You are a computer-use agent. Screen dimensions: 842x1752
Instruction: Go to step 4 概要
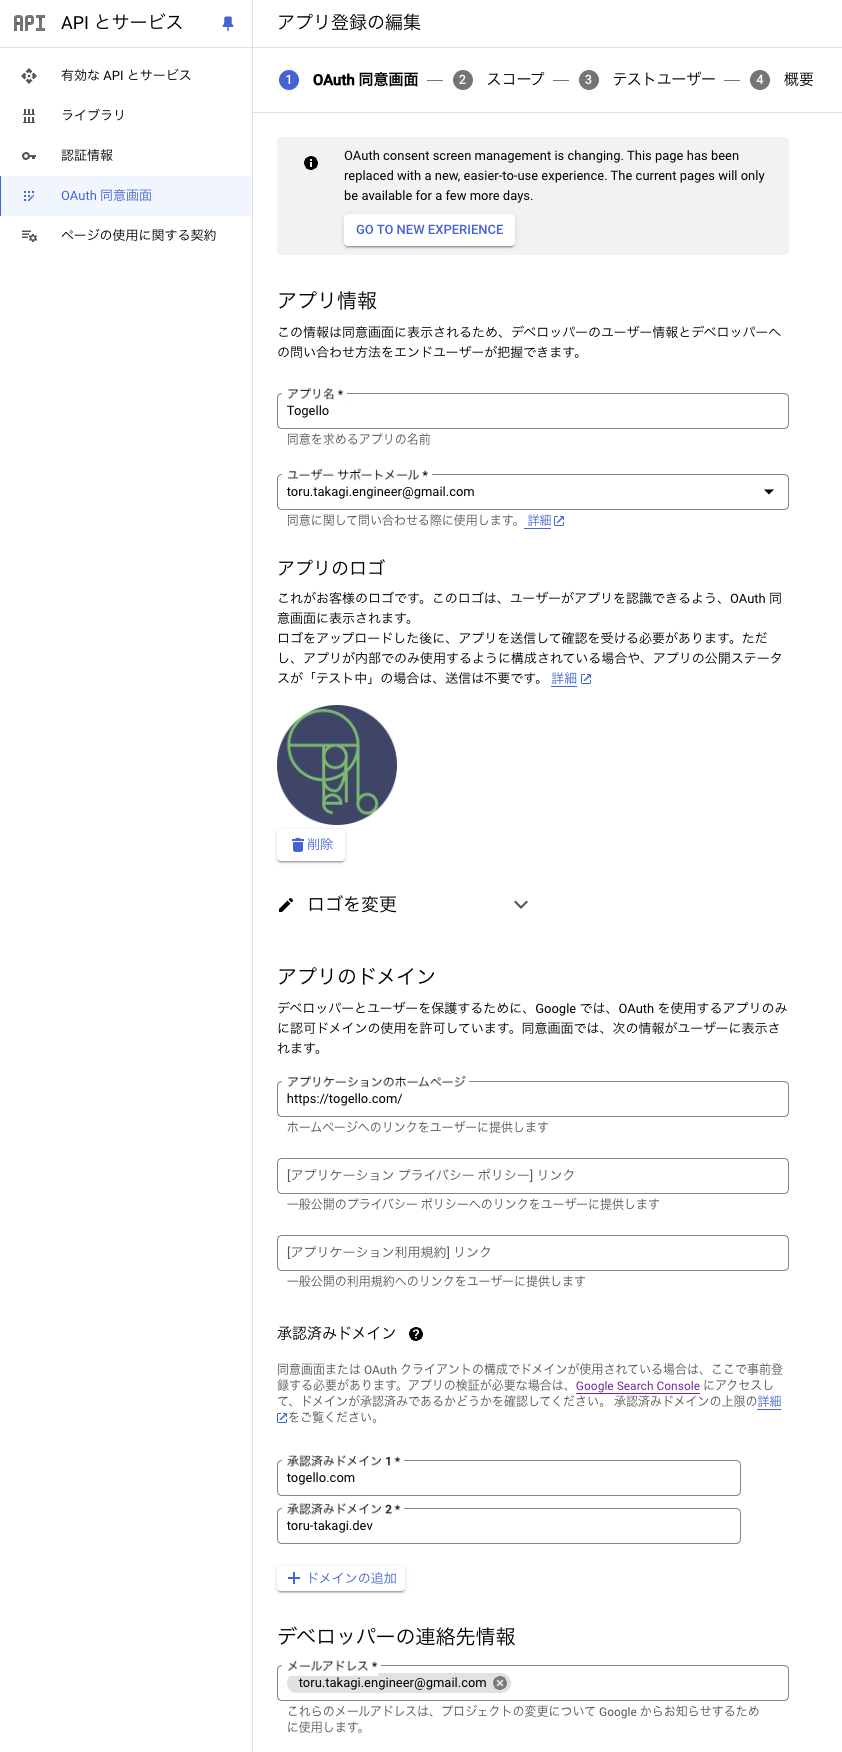pyautogui.click(x=783, y=79)
